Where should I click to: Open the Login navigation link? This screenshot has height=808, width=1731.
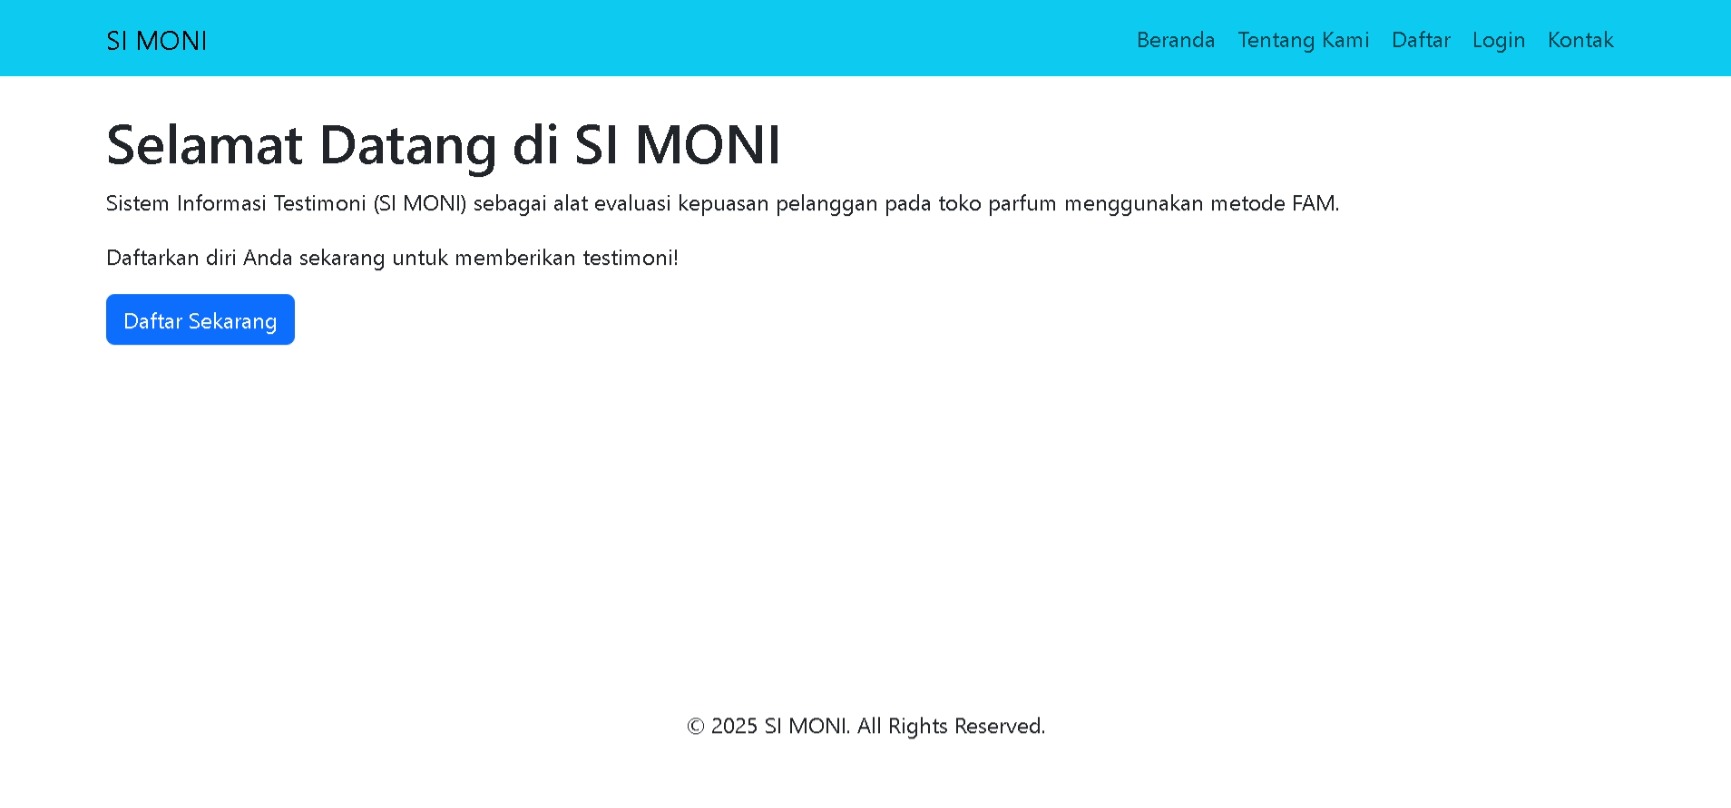(x=1498, y=40)
